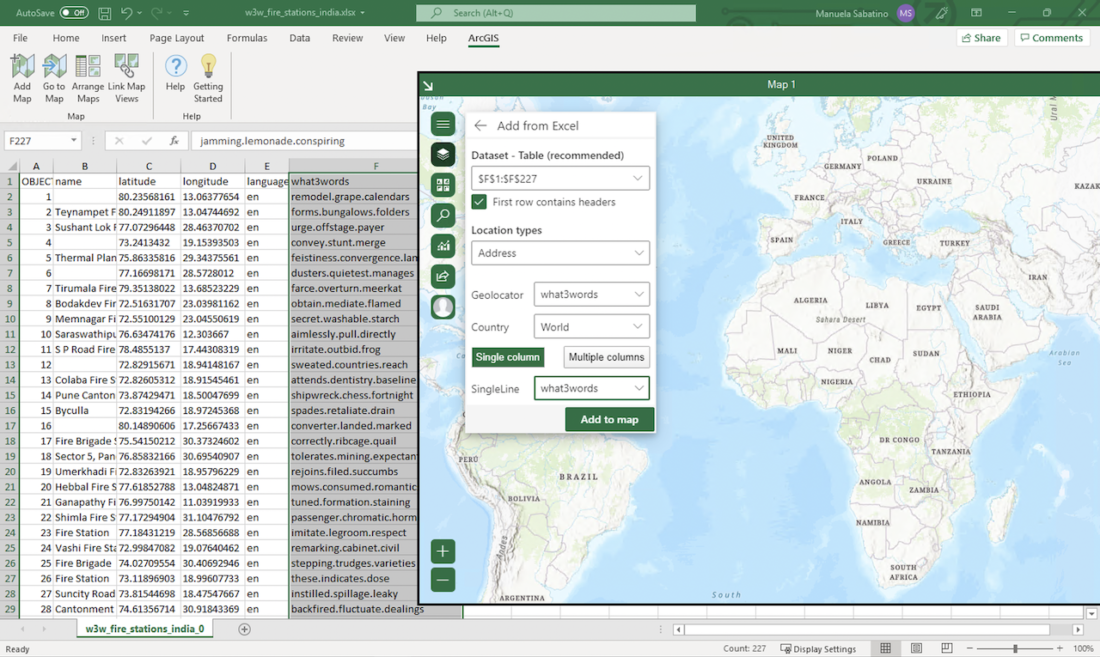Viewport: 1100px width, 657px height.
Task: Expand the Name Box dropdown arrow
Action: 74,141
